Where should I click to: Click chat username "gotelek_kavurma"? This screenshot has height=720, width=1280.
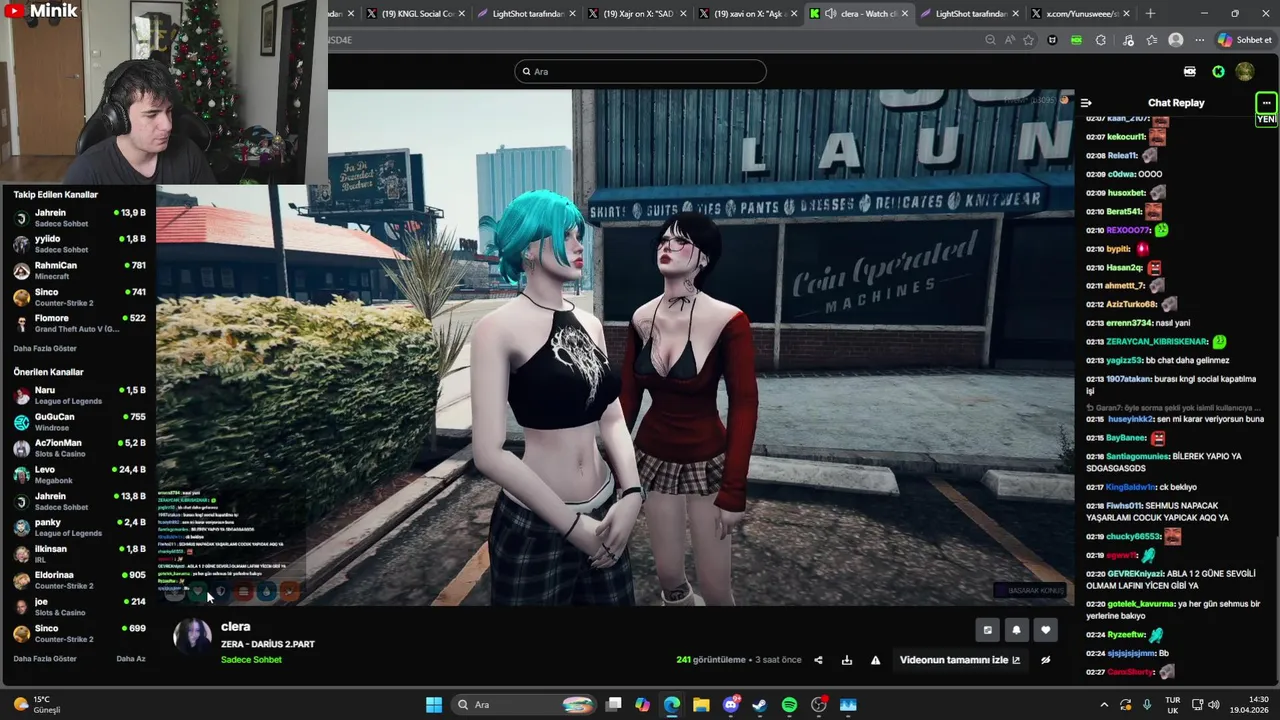(1140, 604)
